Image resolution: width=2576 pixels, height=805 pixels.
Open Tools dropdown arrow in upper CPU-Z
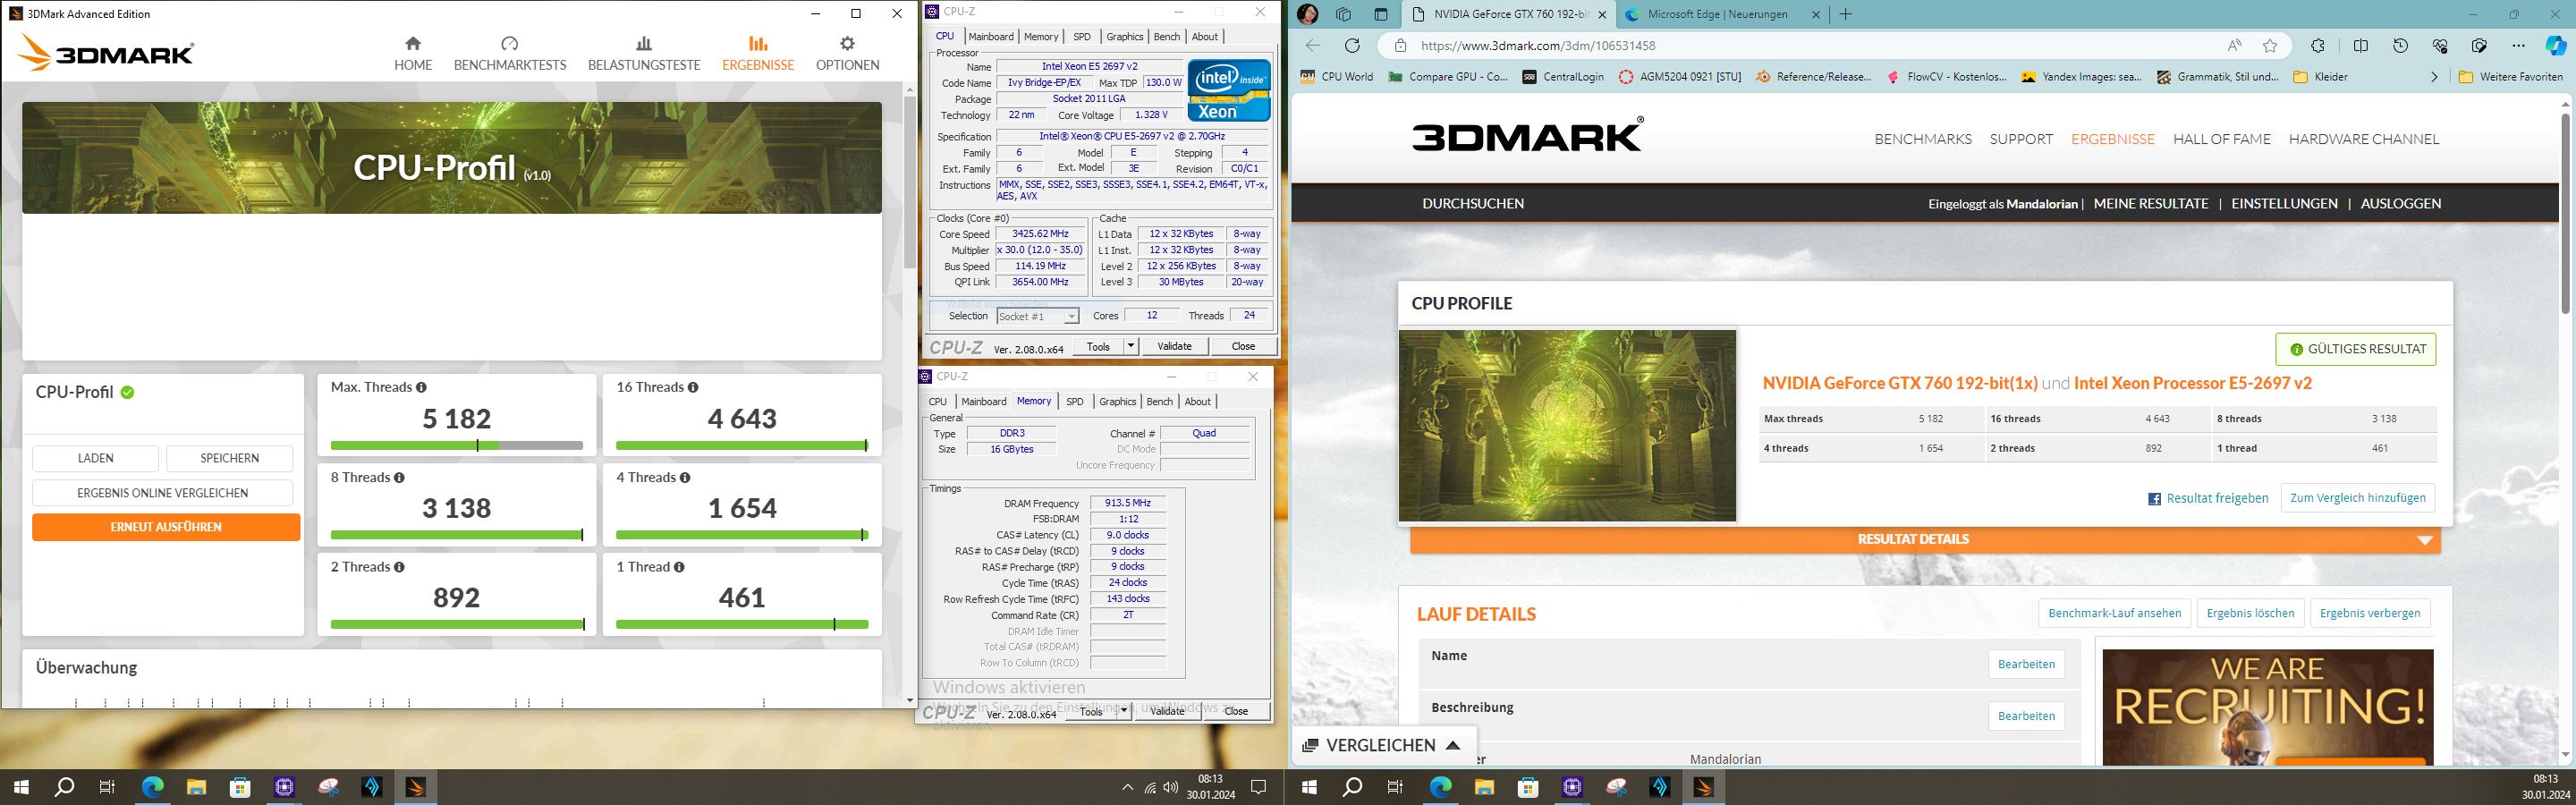click(x=1131, y=346)
